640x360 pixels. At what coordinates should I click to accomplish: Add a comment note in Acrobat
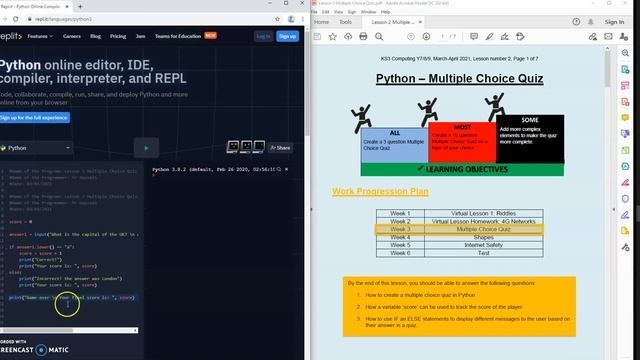(474, 37)
